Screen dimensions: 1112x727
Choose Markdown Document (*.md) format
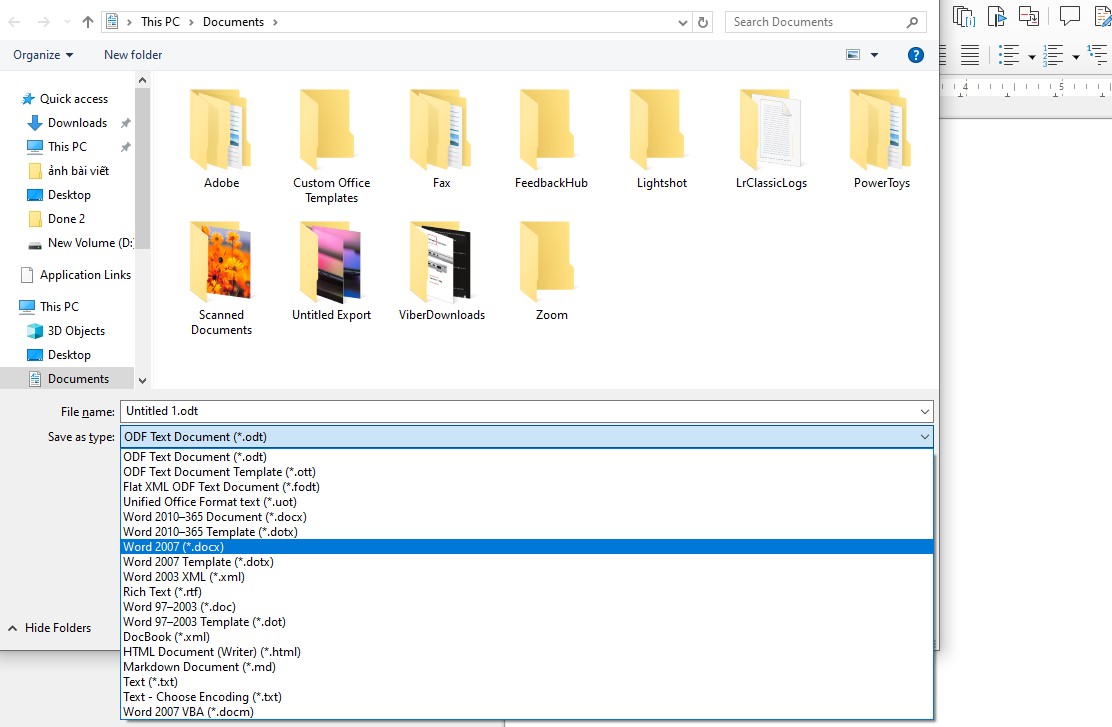point(527,667)
